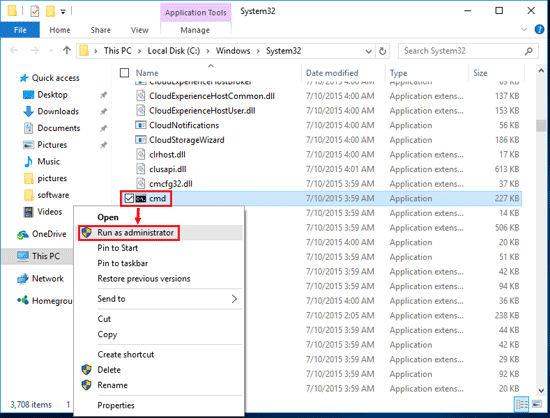This screenshot has width=550, height=418.
Task: Expand chevron after This PC breadcrumb
Action: coord(140,51)
